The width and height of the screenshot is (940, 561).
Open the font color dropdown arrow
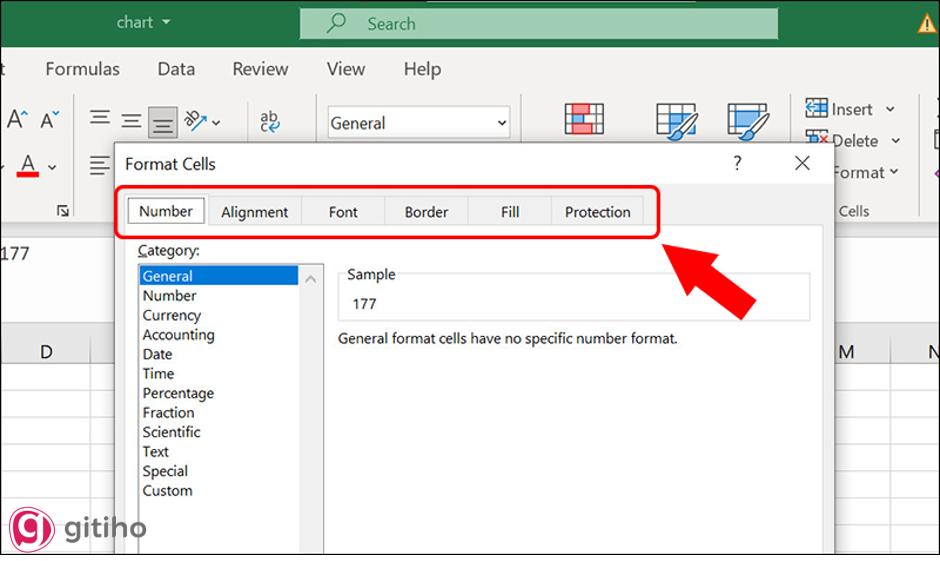tap(52, 167)
